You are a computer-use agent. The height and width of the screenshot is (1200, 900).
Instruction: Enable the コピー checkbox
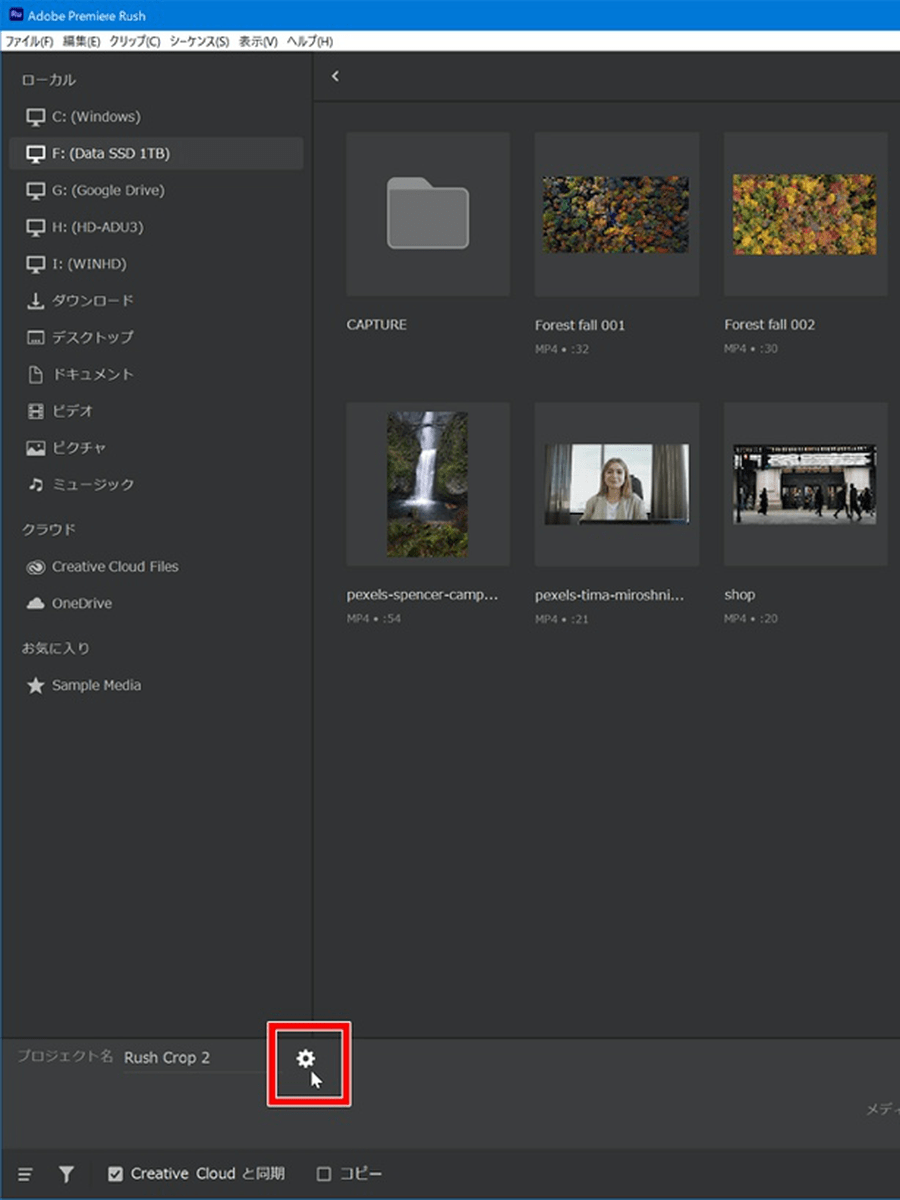pyautogui.click(x=323, y=1174)
